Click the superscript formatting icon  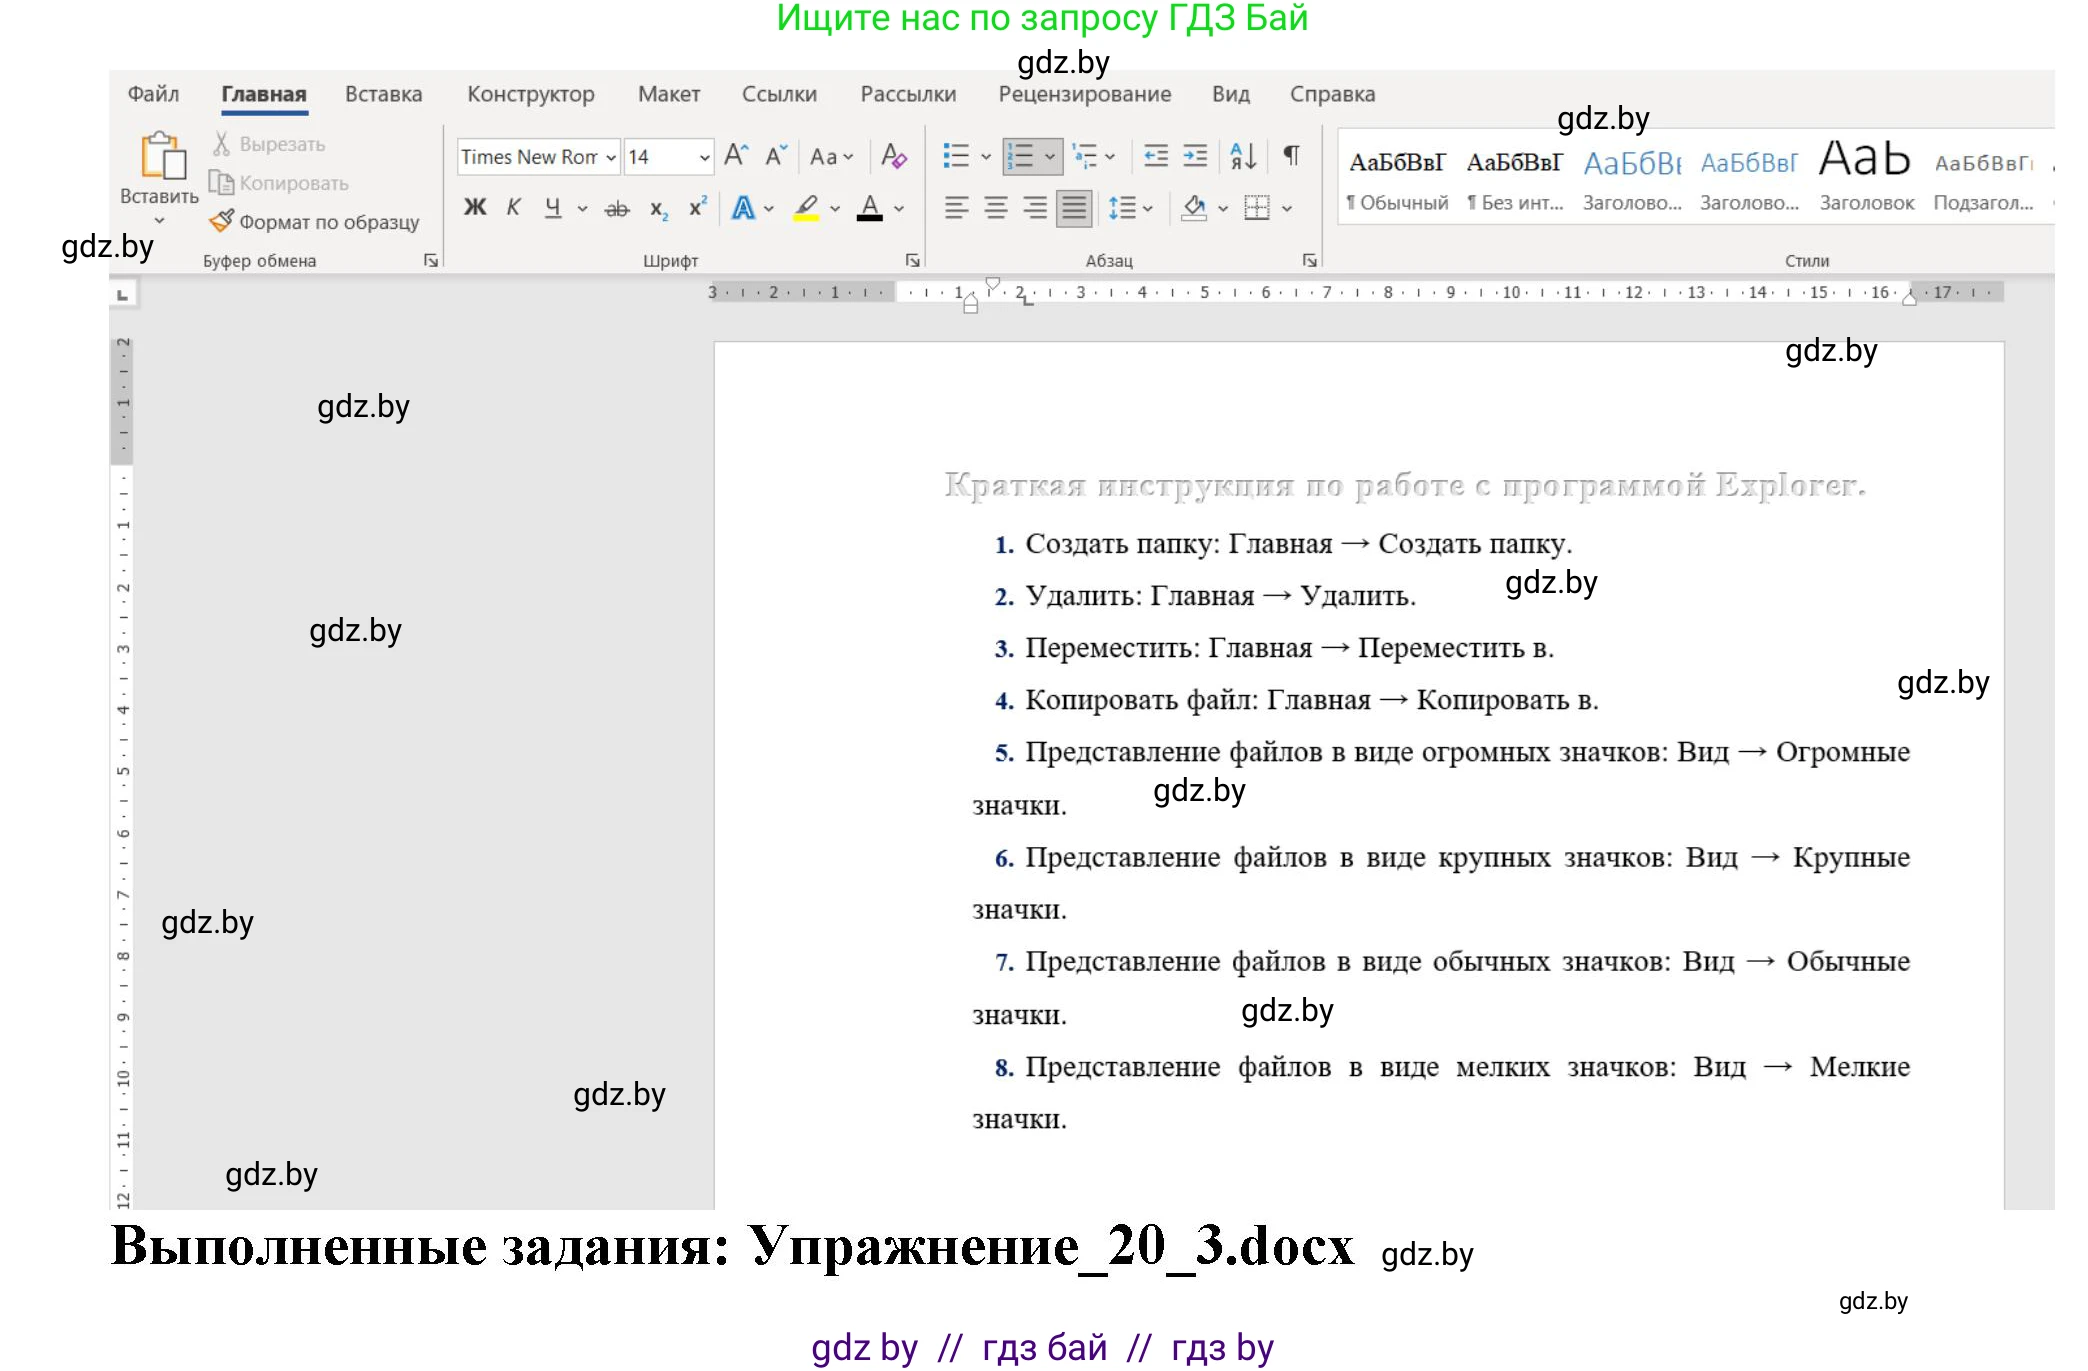[697, 207]
